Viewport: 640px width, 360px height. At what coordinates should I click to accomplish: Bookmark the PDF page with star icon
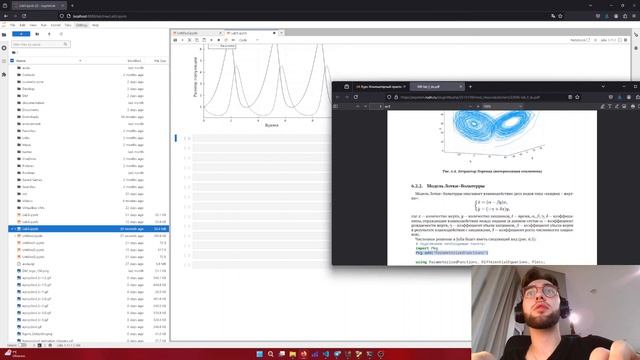577,97
